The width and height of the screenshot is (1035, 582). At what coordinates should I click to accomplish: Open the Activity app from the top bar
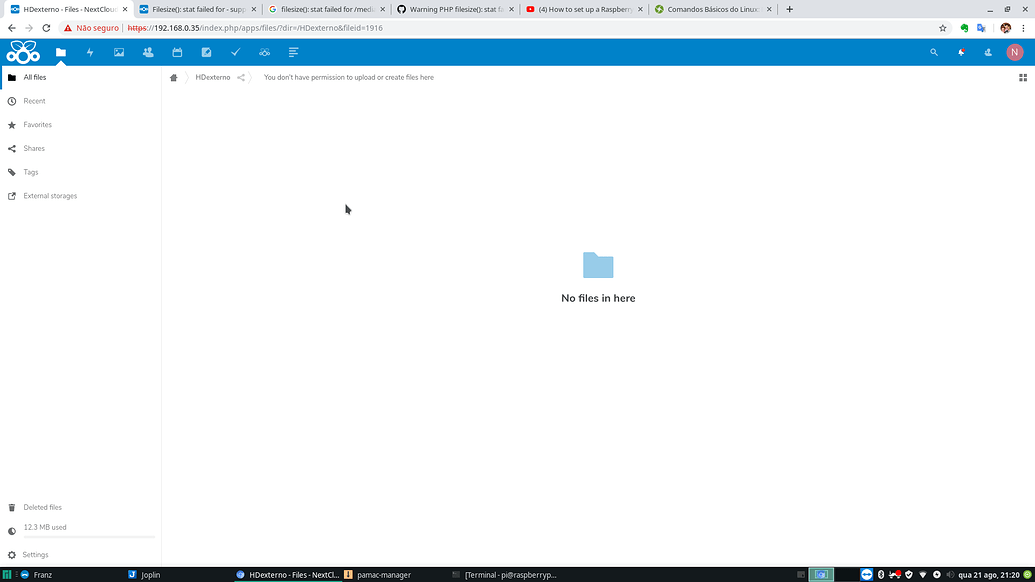point(90,52)
